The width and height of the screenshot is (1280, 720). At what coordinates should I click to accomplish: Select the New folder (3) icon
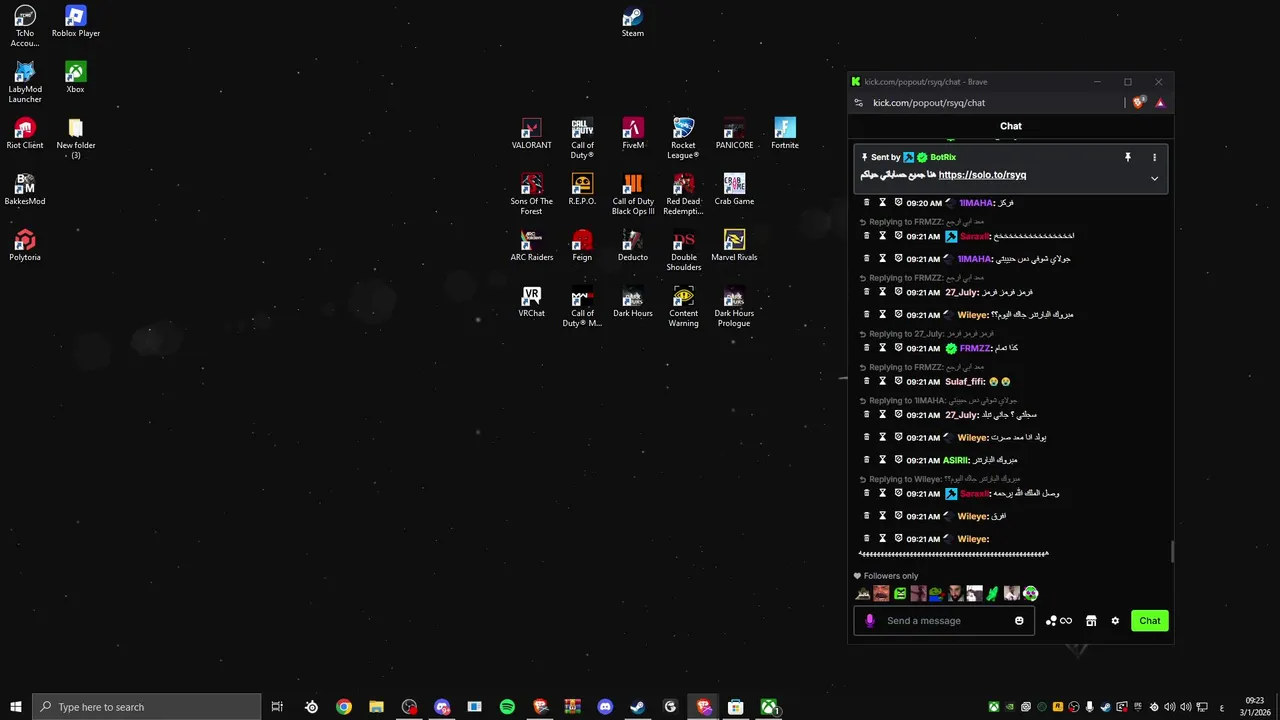[76, 138]
